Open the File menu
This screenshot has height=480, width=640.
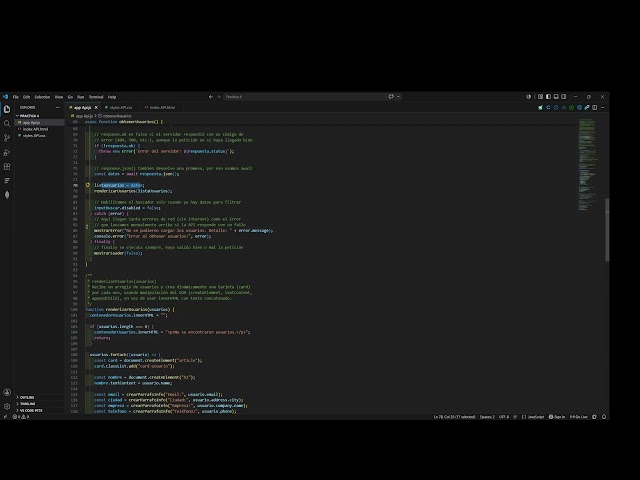tap(16, 97)
